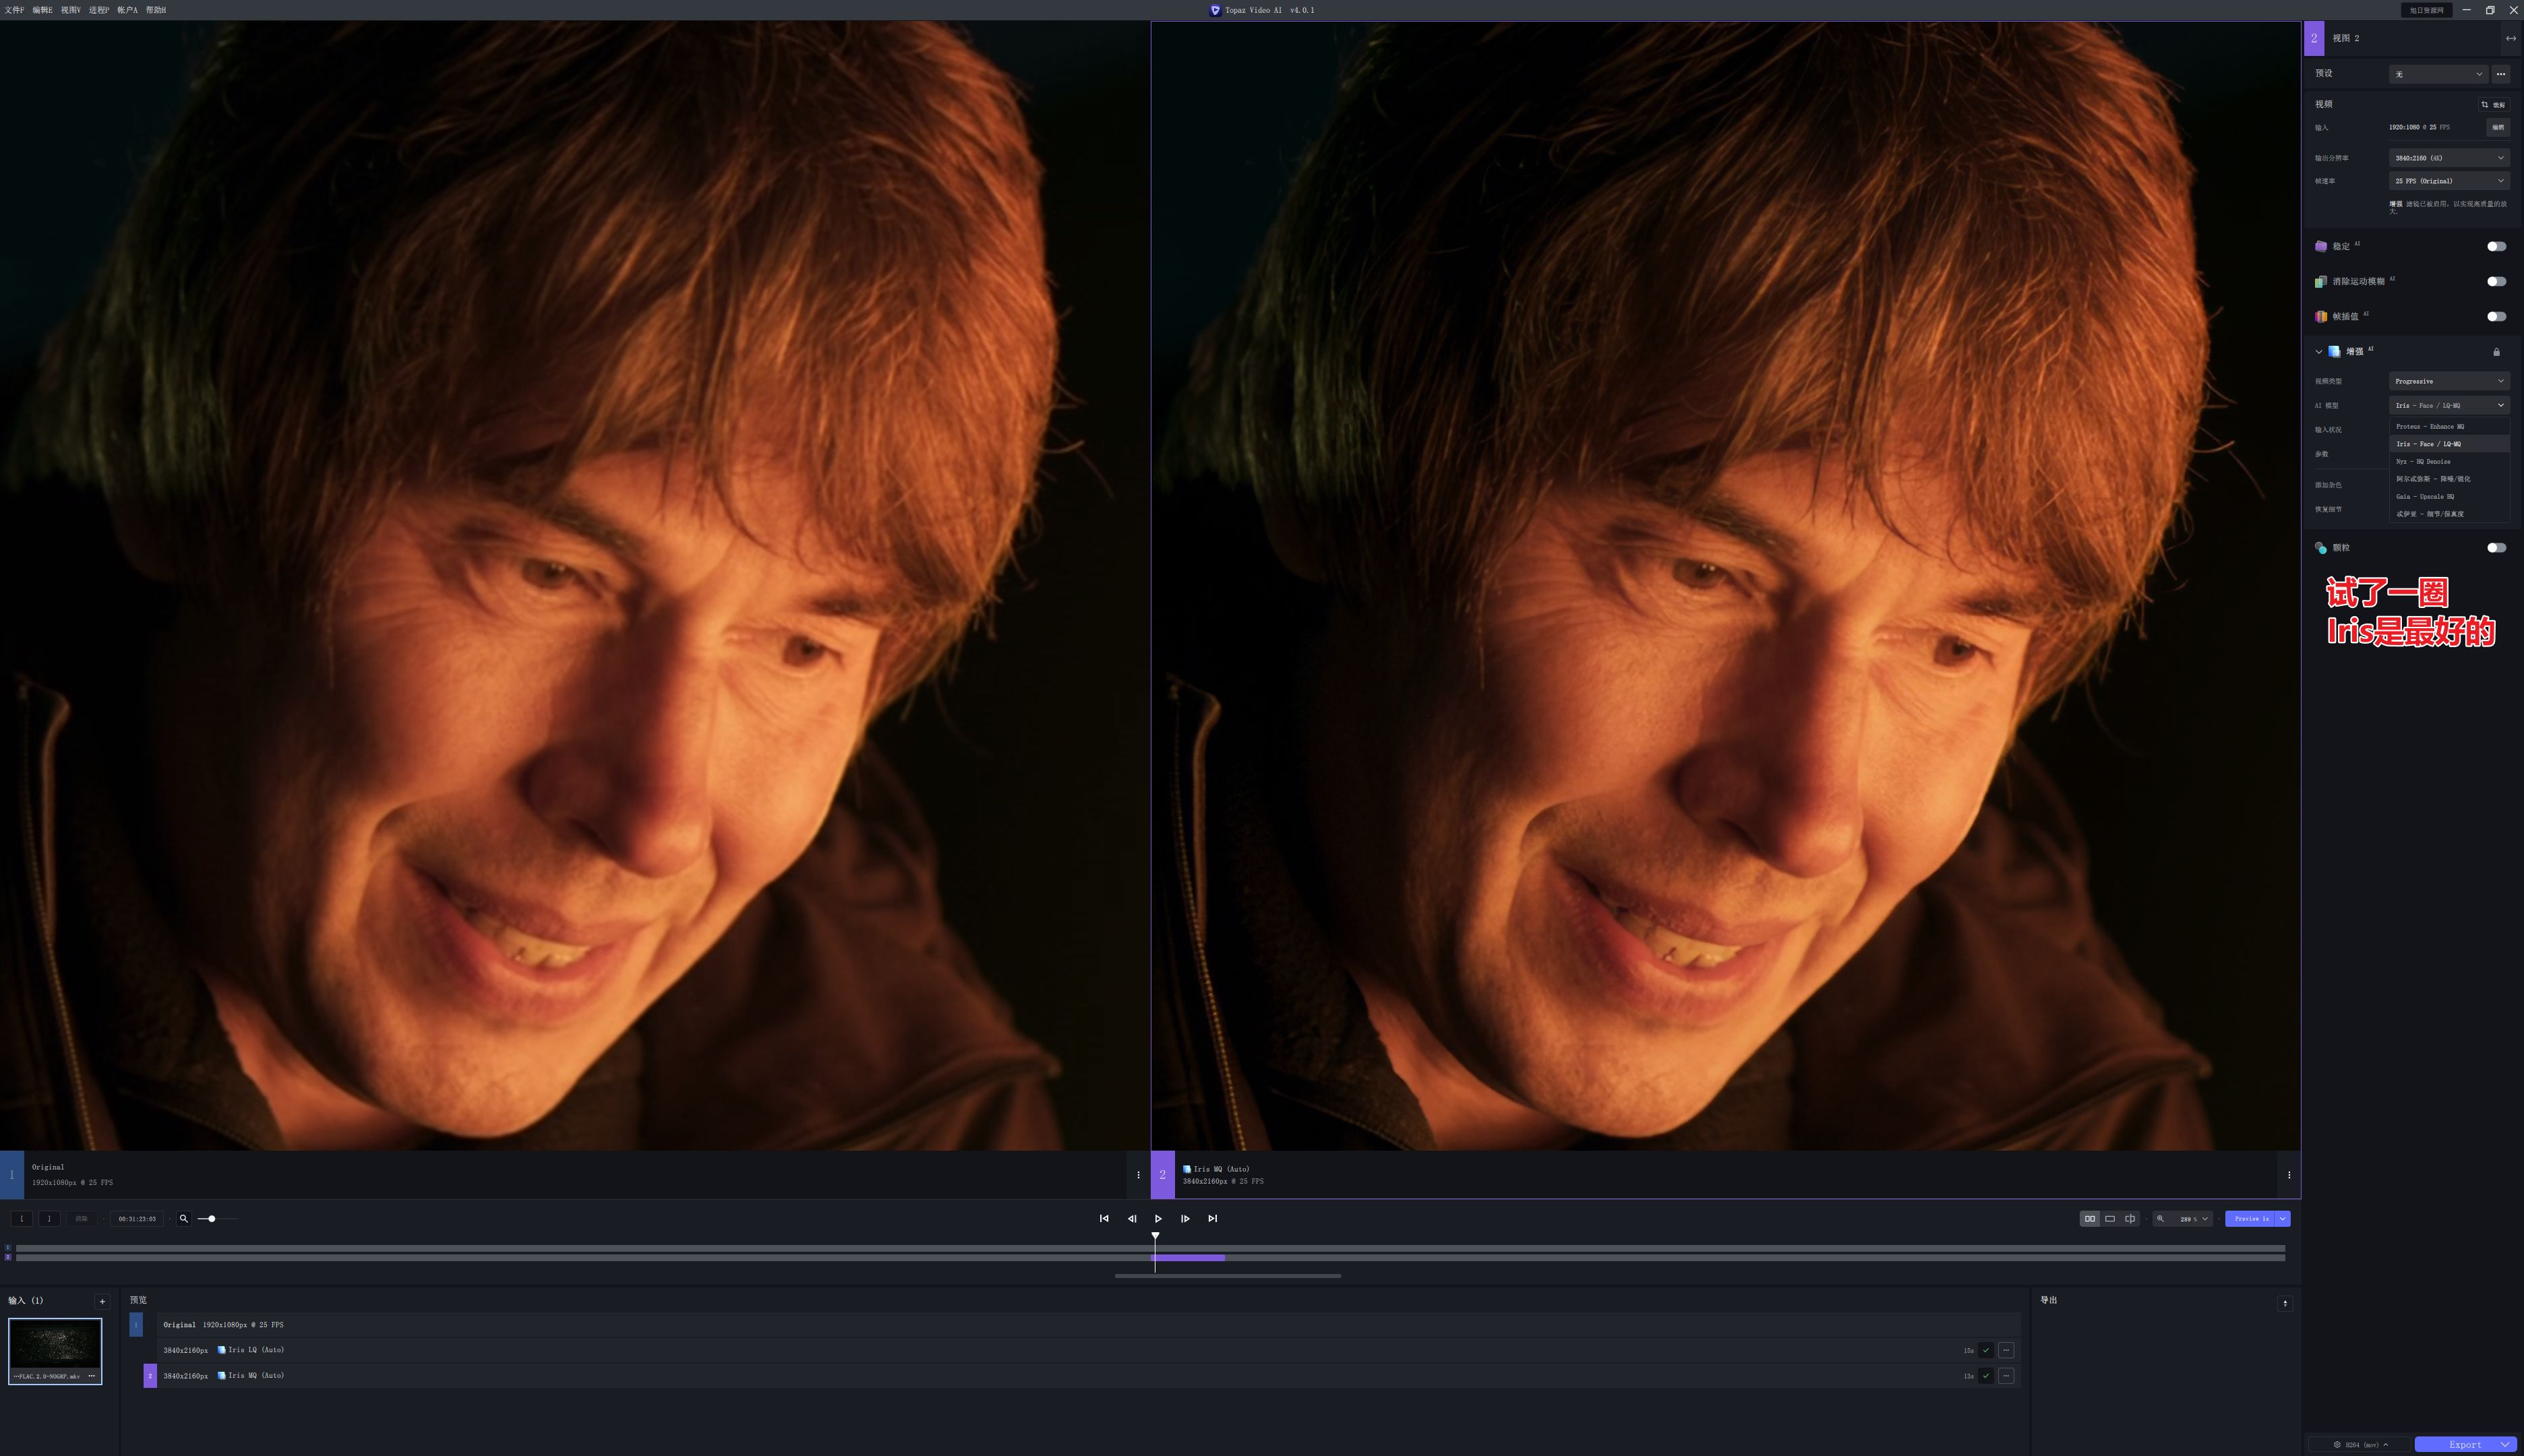Open the output resolution 3840x2160 dropdown

[x=2448, y=158]
